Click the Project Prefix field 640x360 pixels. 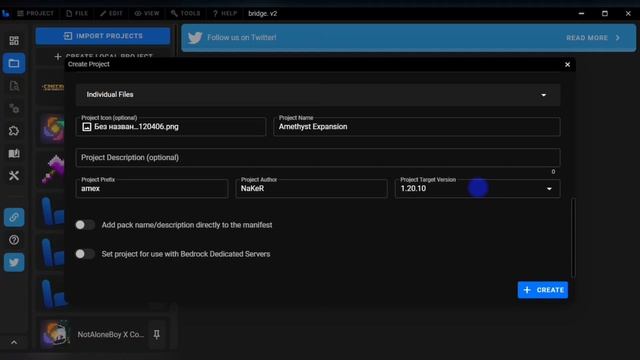152,189
